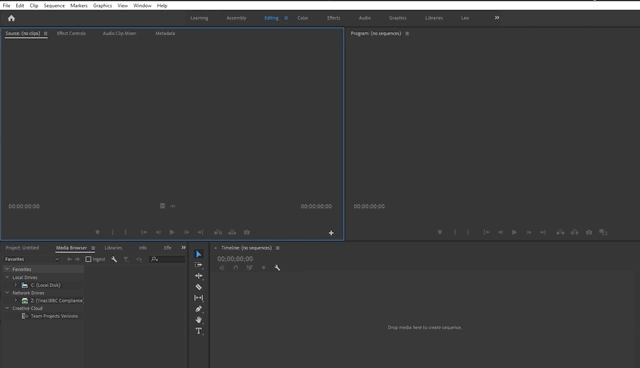Viewport: 640px width, 368px height.
Task: Go forward in Media Browser
Action: (x=77, y=259)
